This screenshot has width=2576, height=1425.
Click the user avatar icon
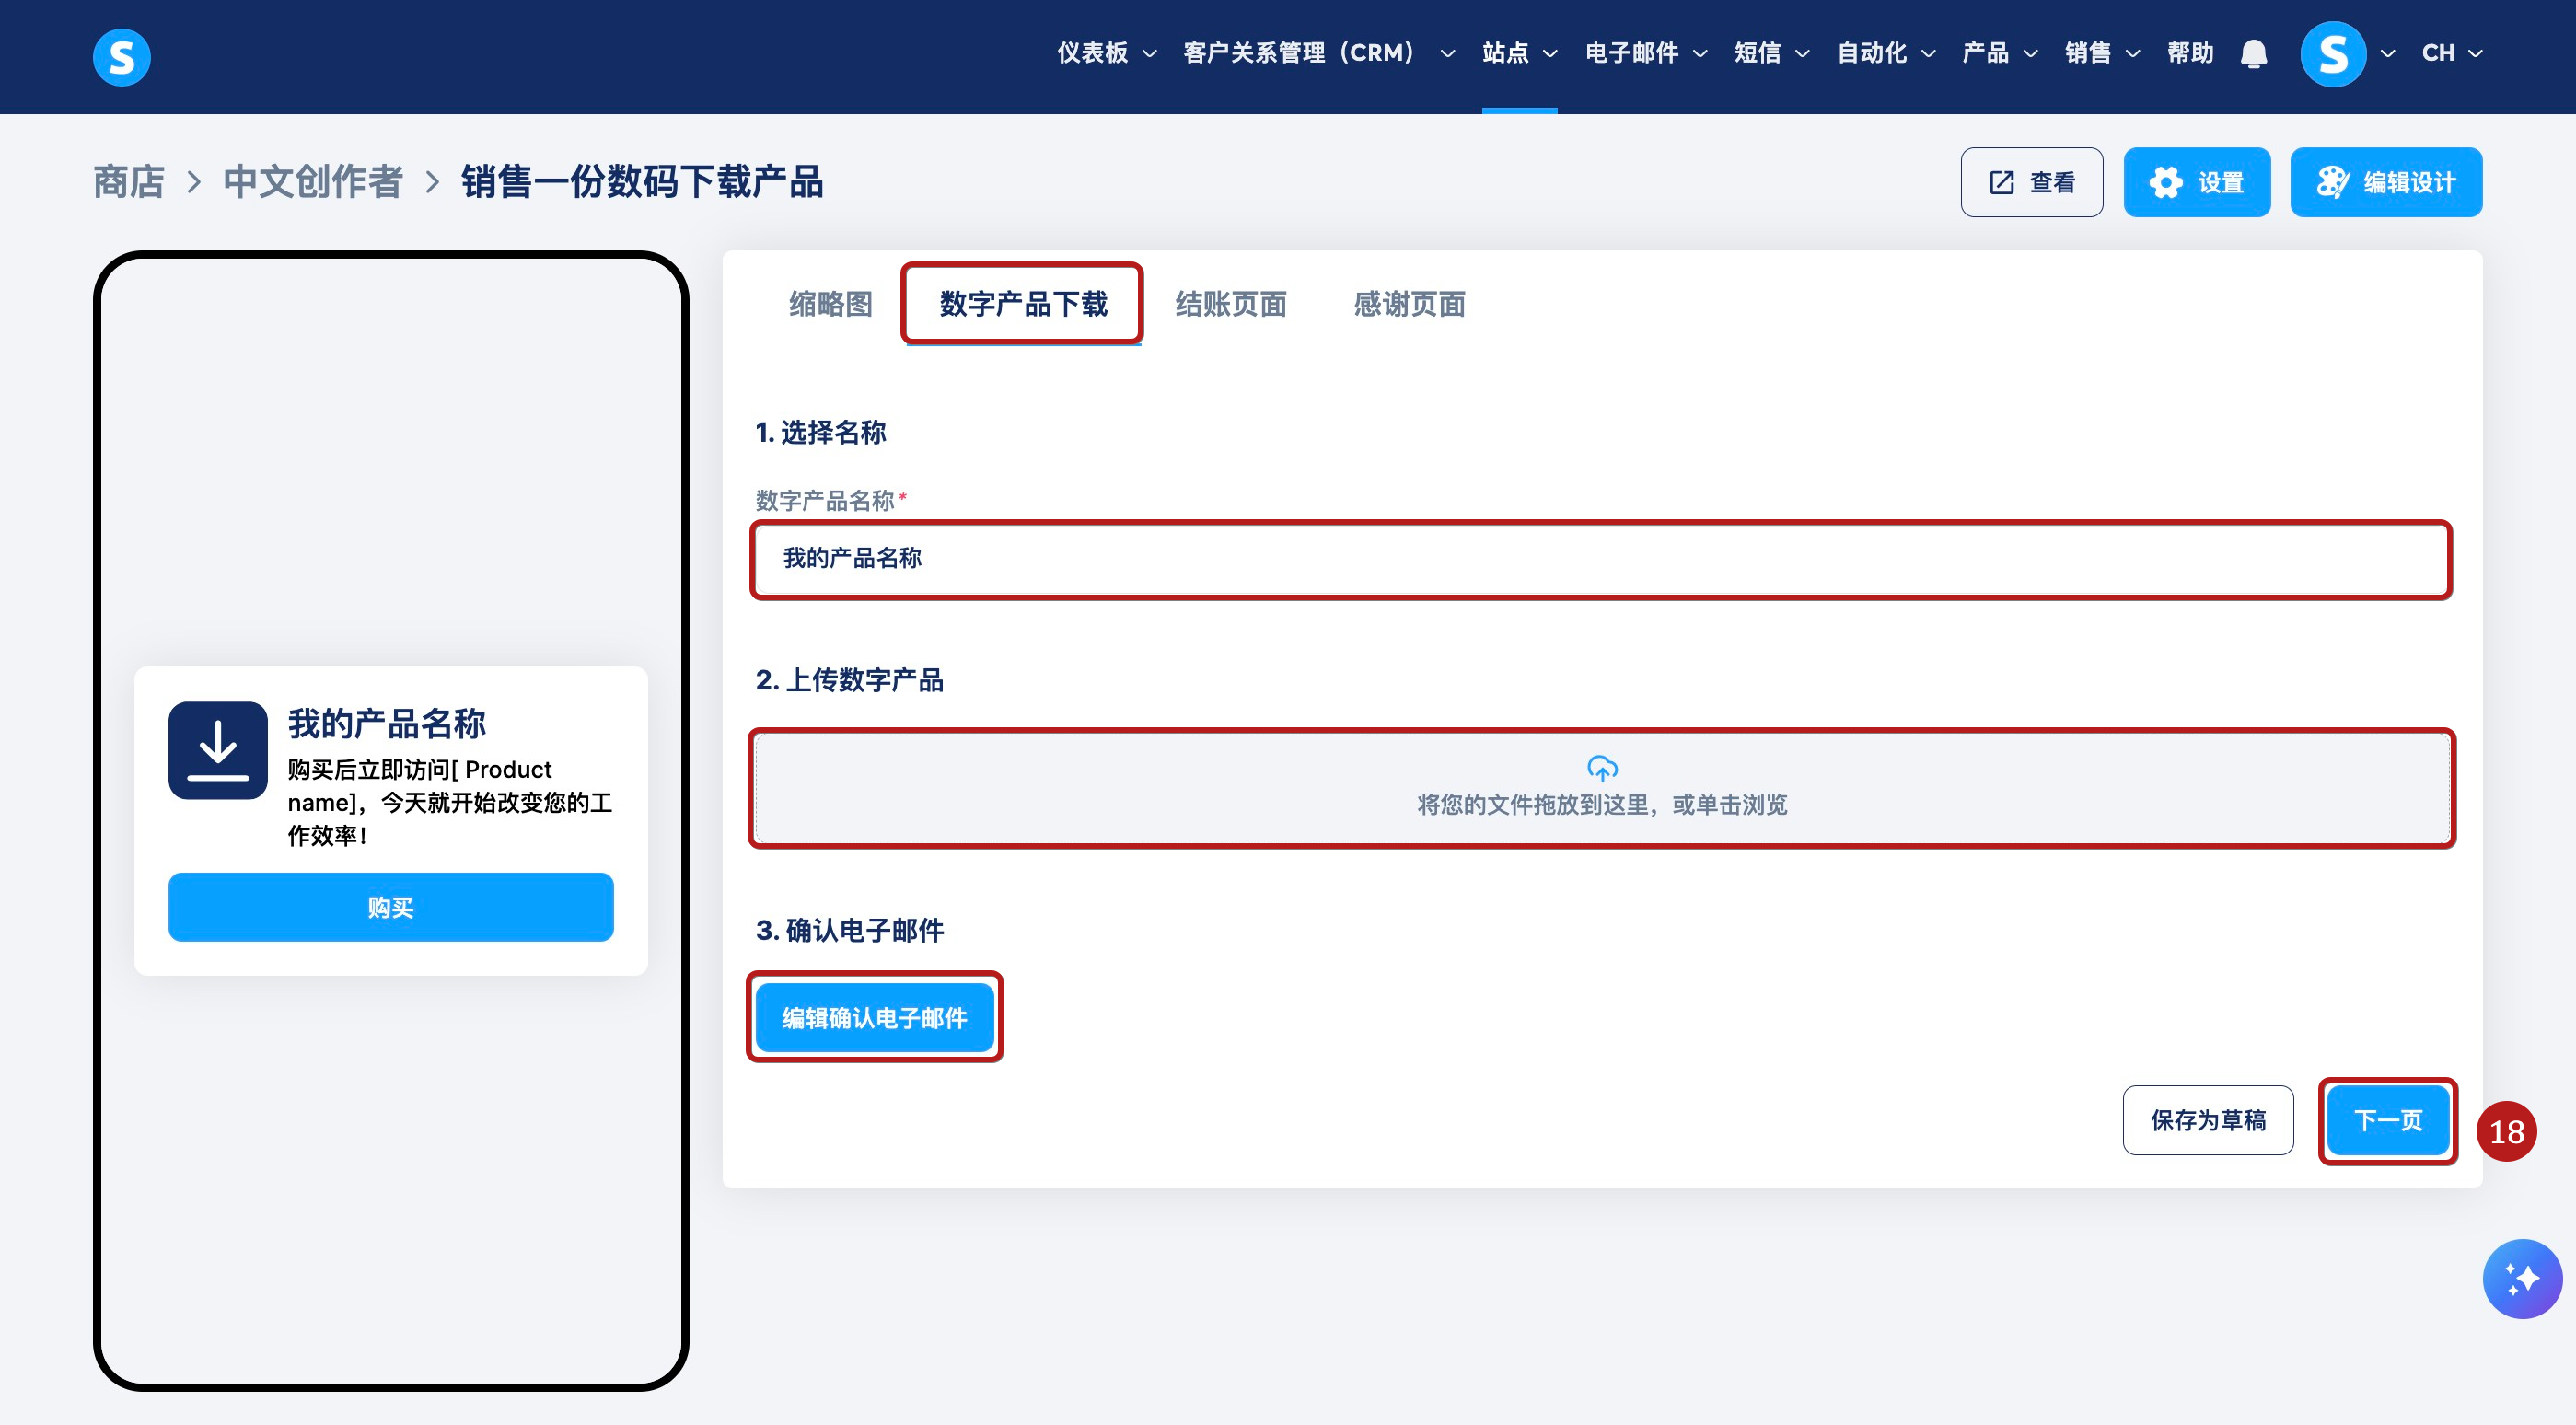(x=2332, y=54)
